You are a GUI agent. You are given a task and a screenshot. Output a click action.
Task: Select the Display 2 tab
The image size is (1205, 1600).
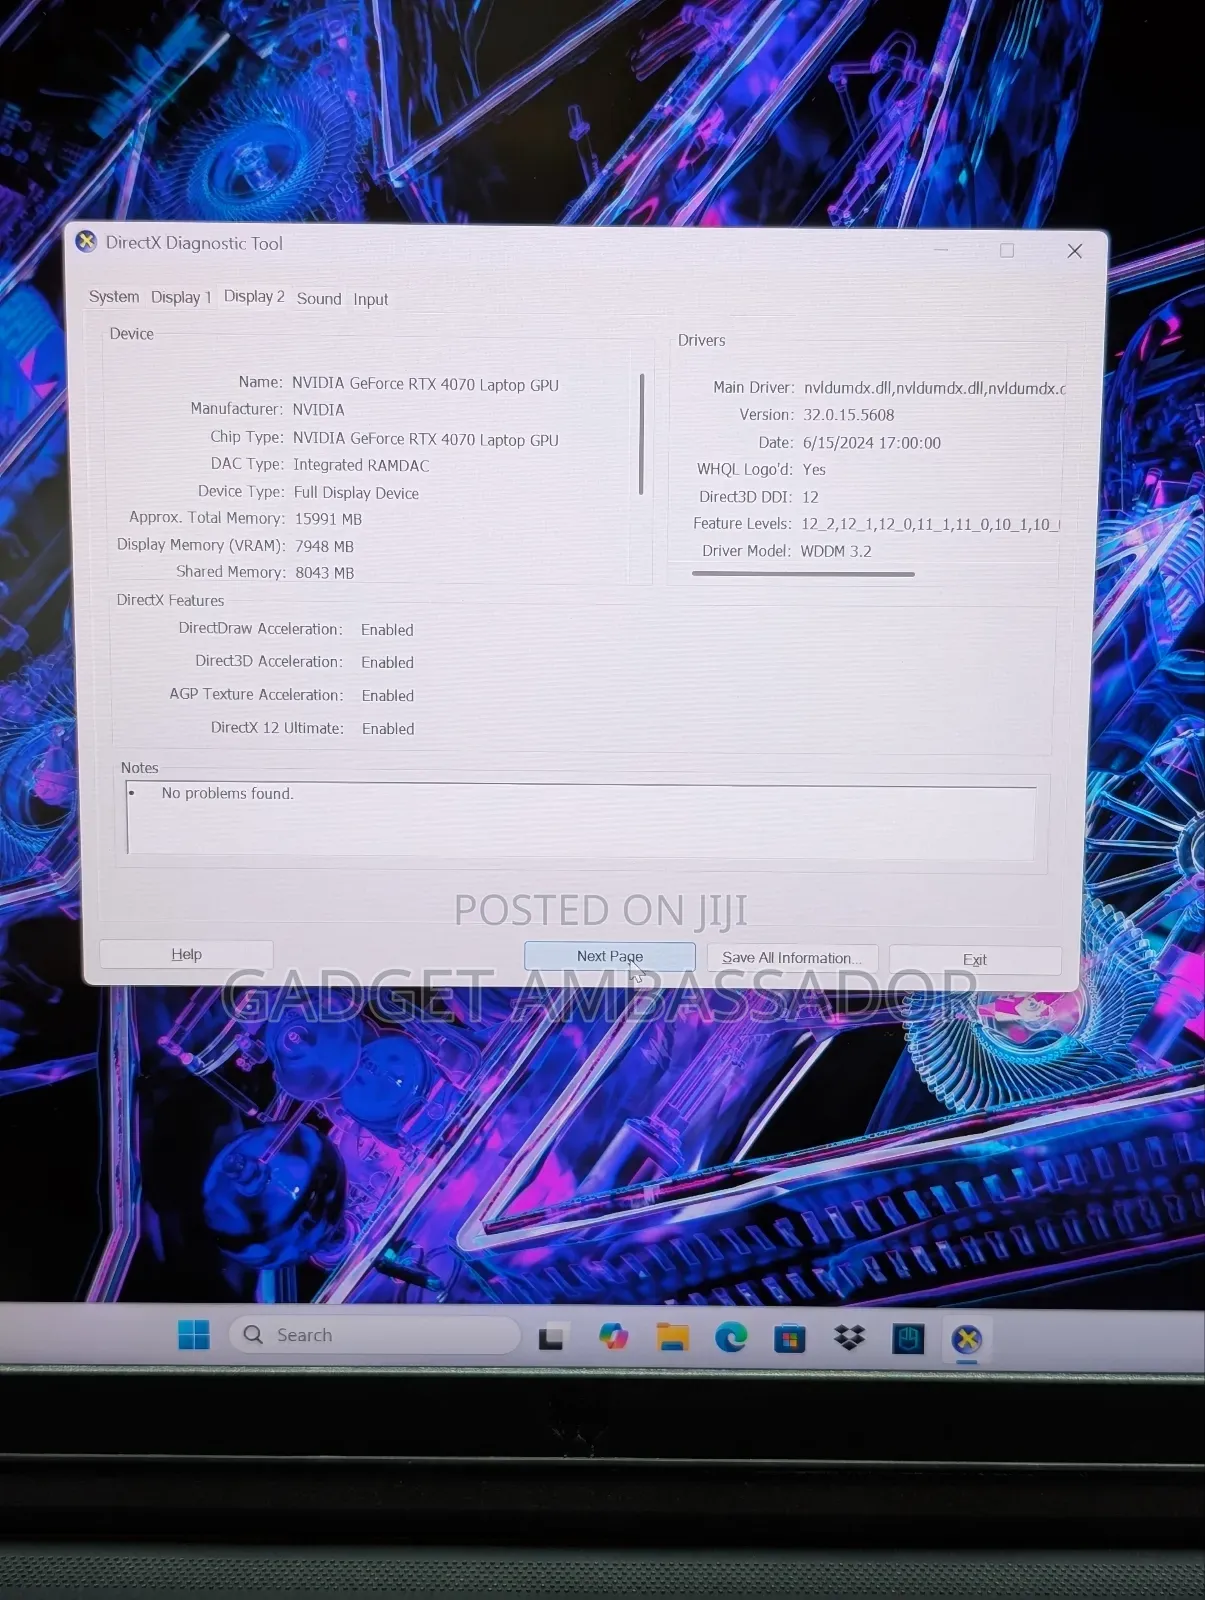tap(254, 296)
